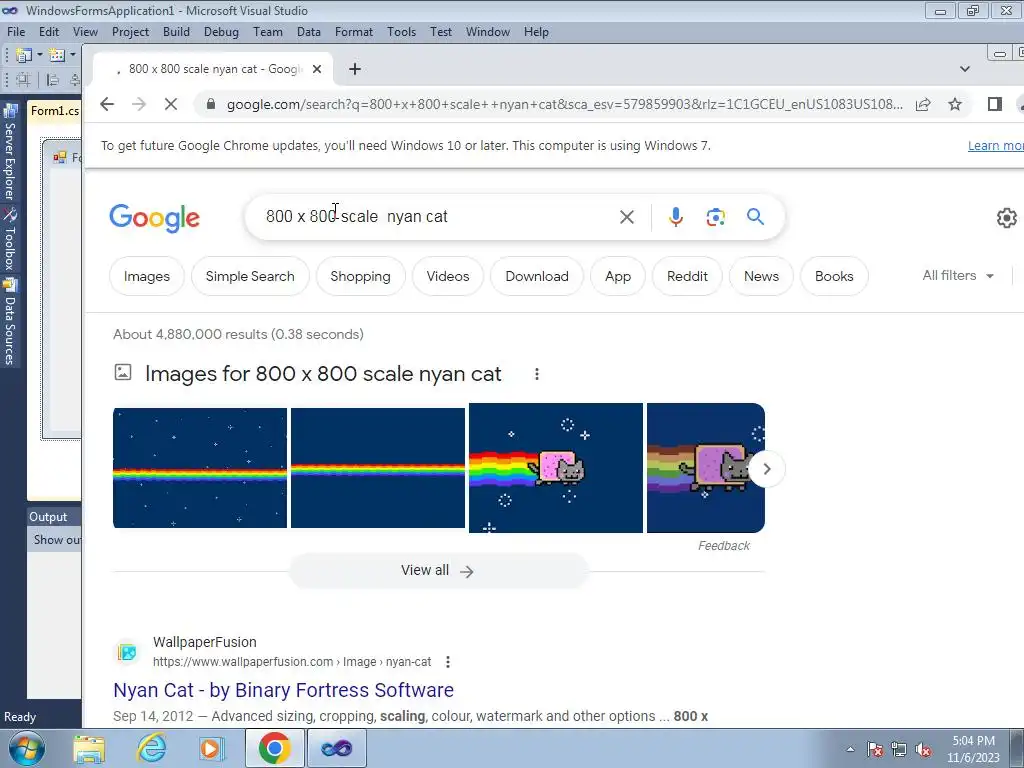This screenshot has height=768, width=1024.
Task: Open the plain rainbow trail thumbnail
Action: pyautogui.click(x=377, y=468)
